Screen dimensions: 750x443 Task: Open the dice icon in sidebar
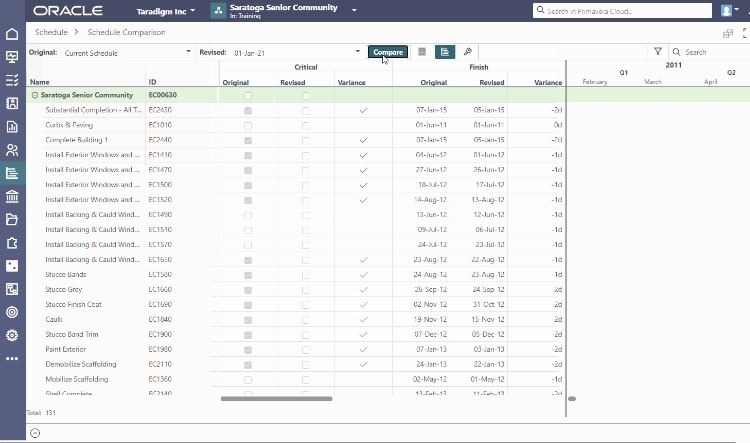[12, 266]
